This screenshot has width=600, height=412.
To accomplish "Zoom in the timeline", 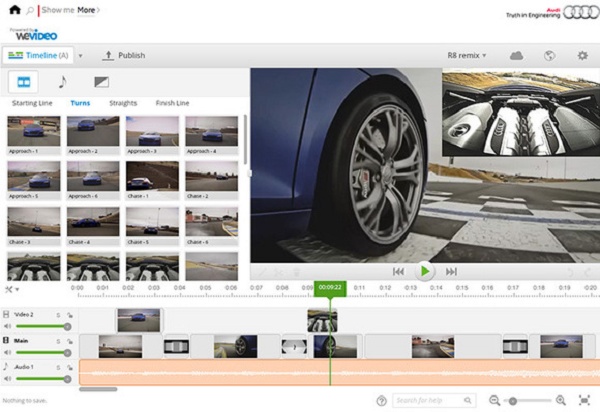I will (561, 401).
